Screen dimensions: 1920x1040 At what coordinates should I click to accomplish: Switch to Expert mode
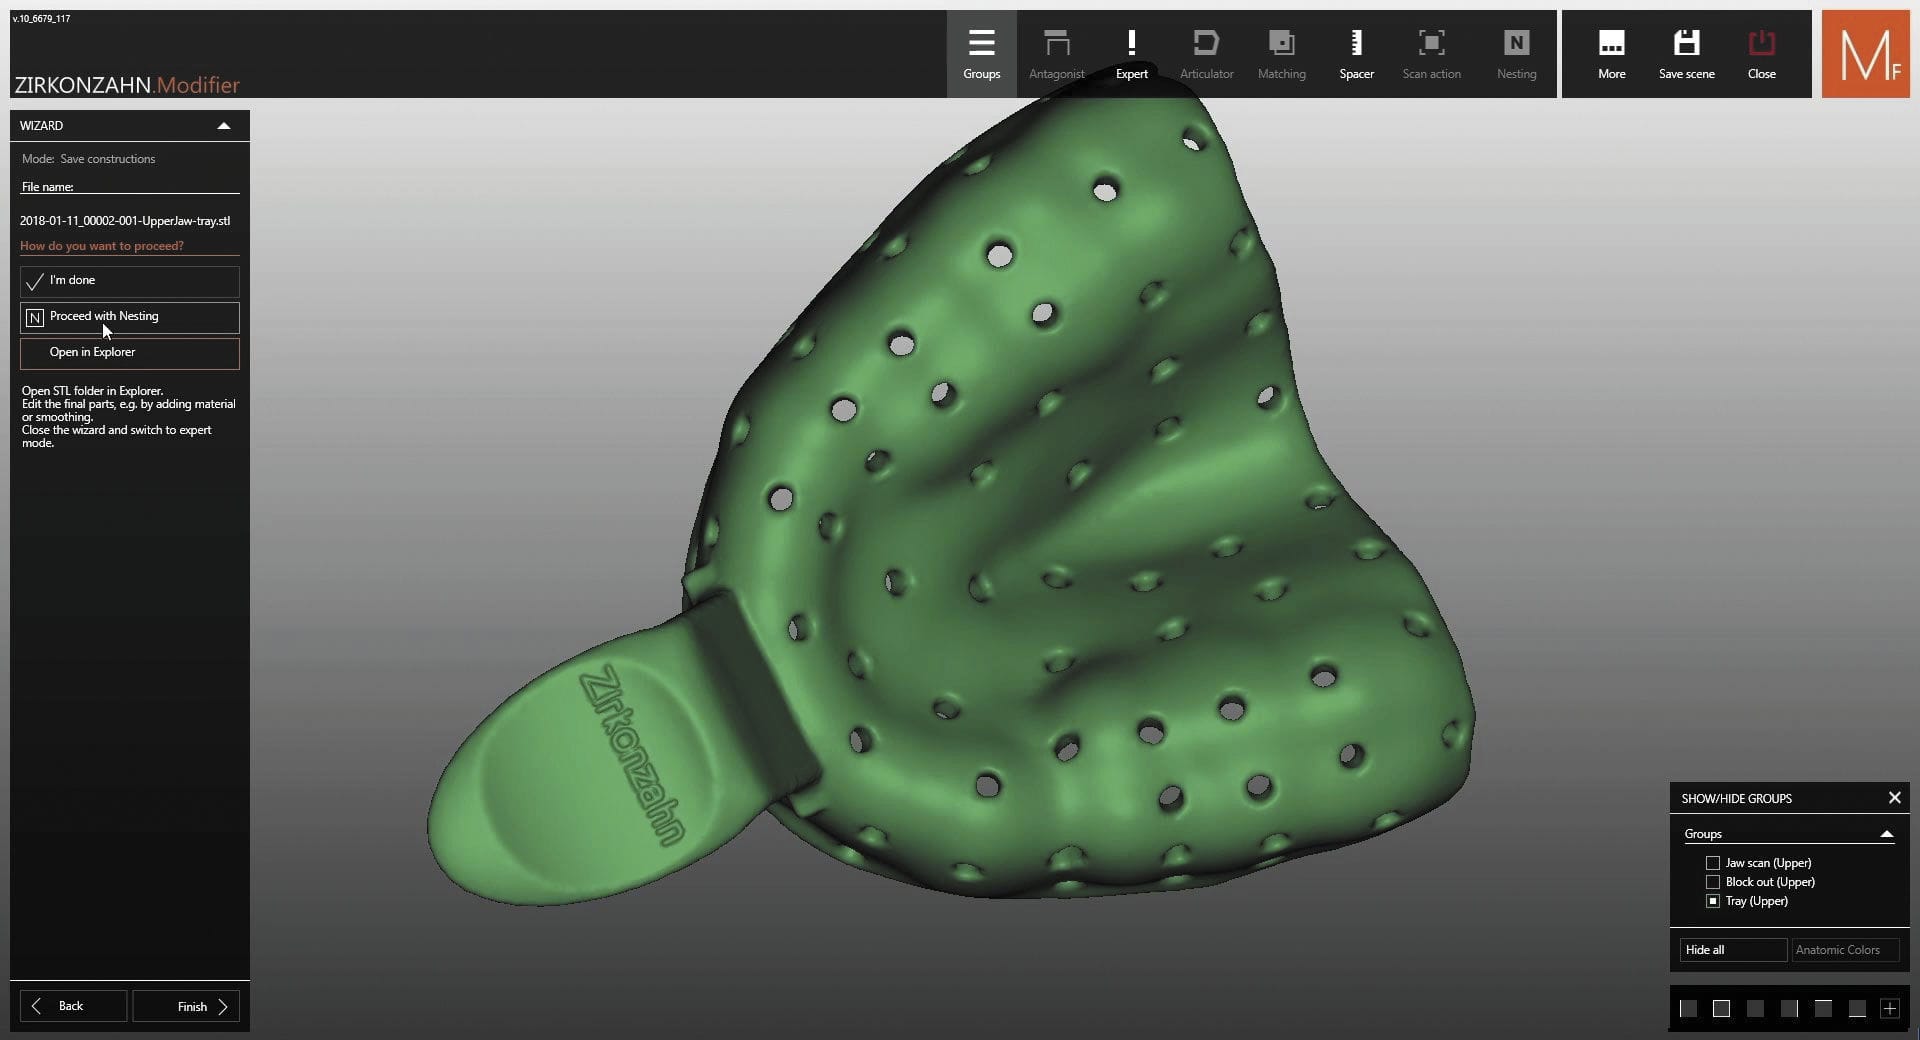coord(1131,54)
